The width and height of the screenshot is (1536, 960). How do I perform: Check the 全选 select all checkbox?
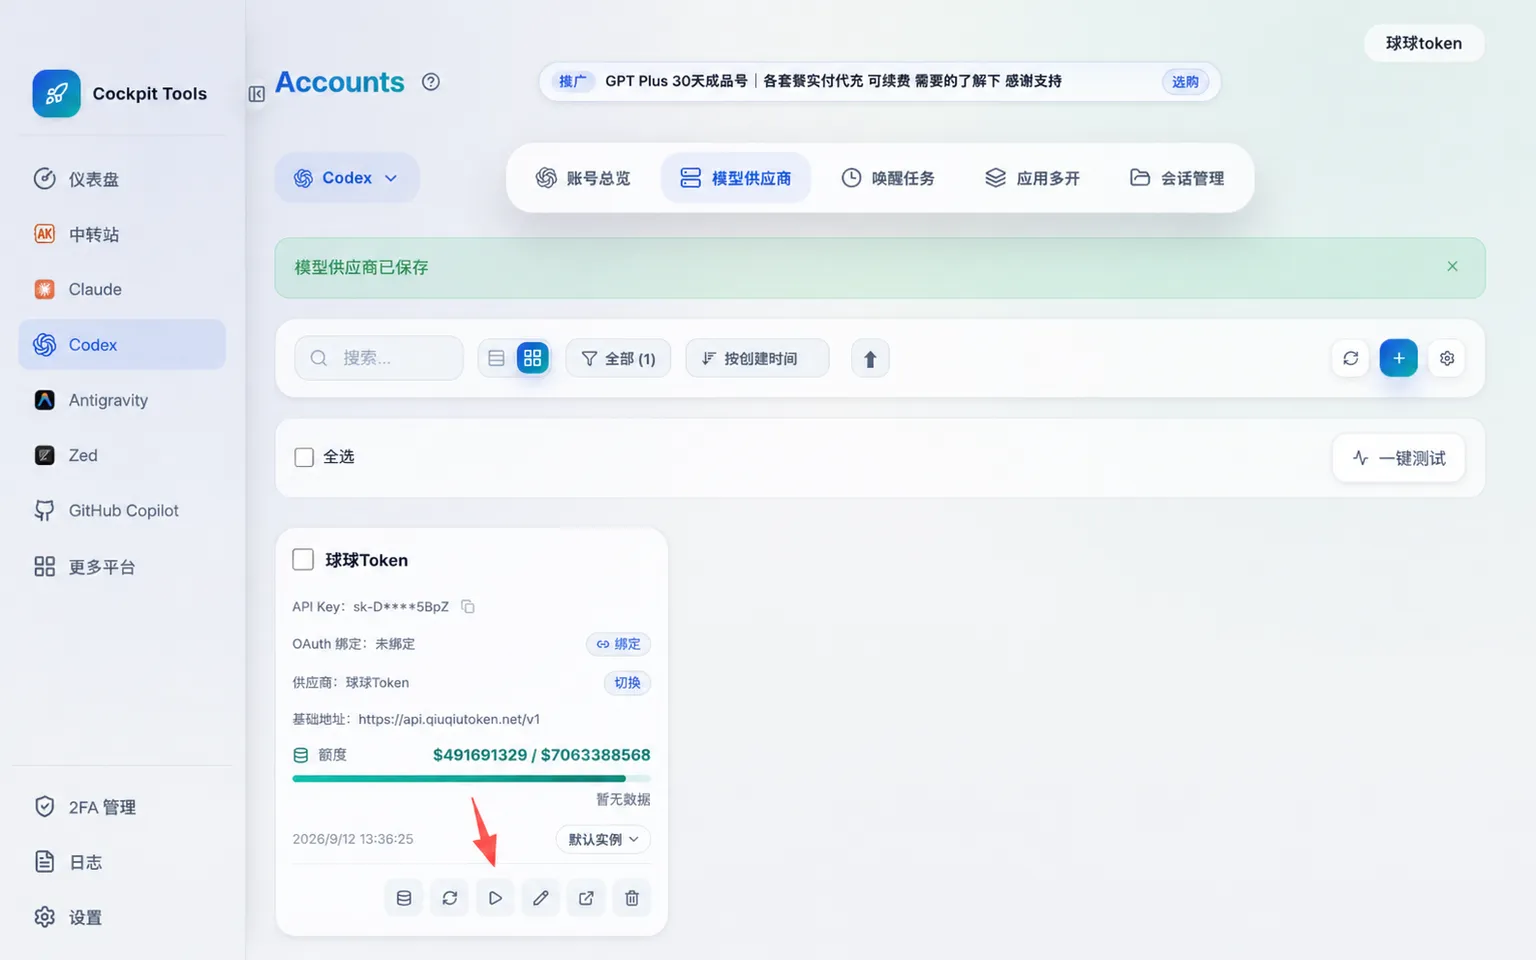tap(304, 457)
